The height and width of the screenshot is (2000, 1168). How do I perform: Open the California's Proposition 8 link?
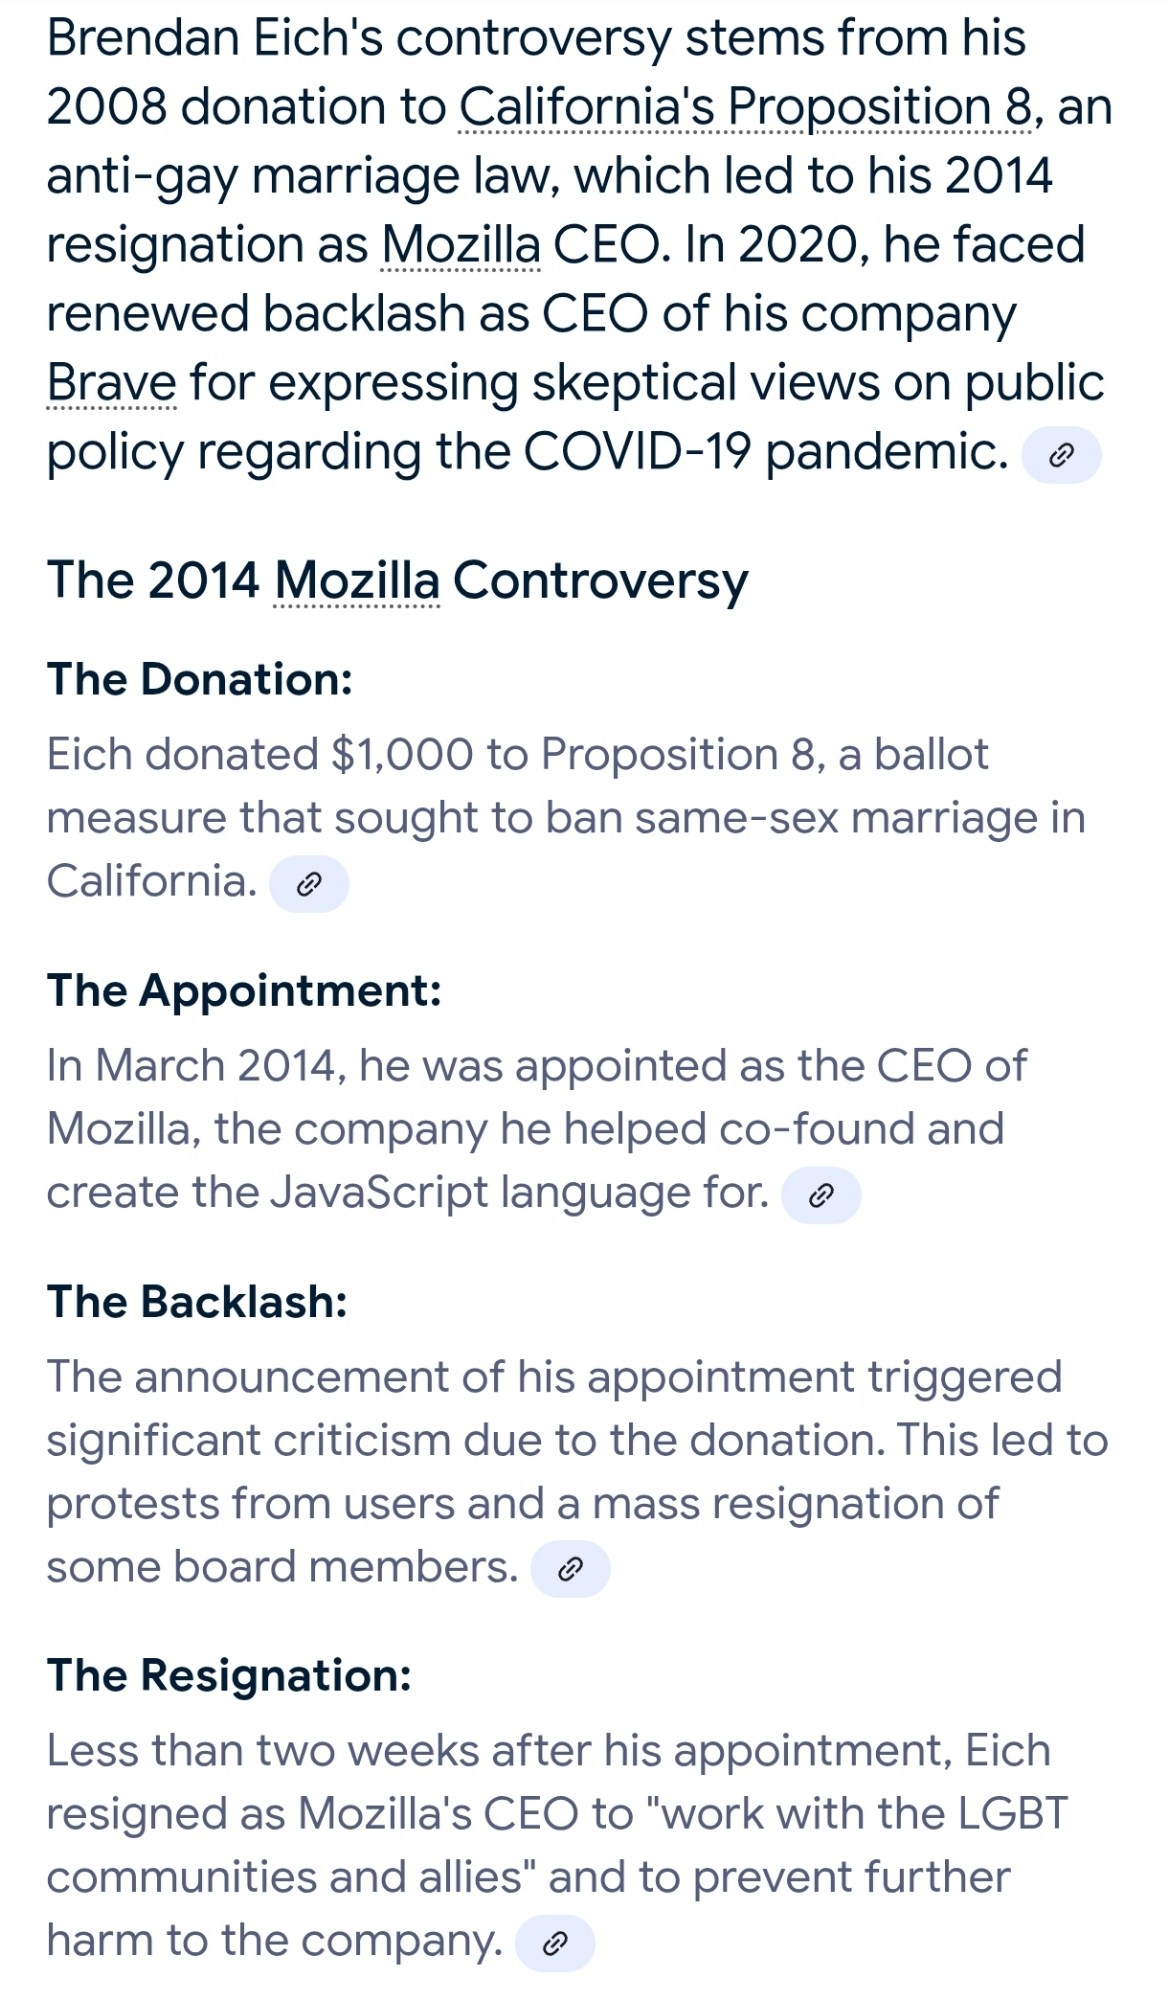point(745,107)
